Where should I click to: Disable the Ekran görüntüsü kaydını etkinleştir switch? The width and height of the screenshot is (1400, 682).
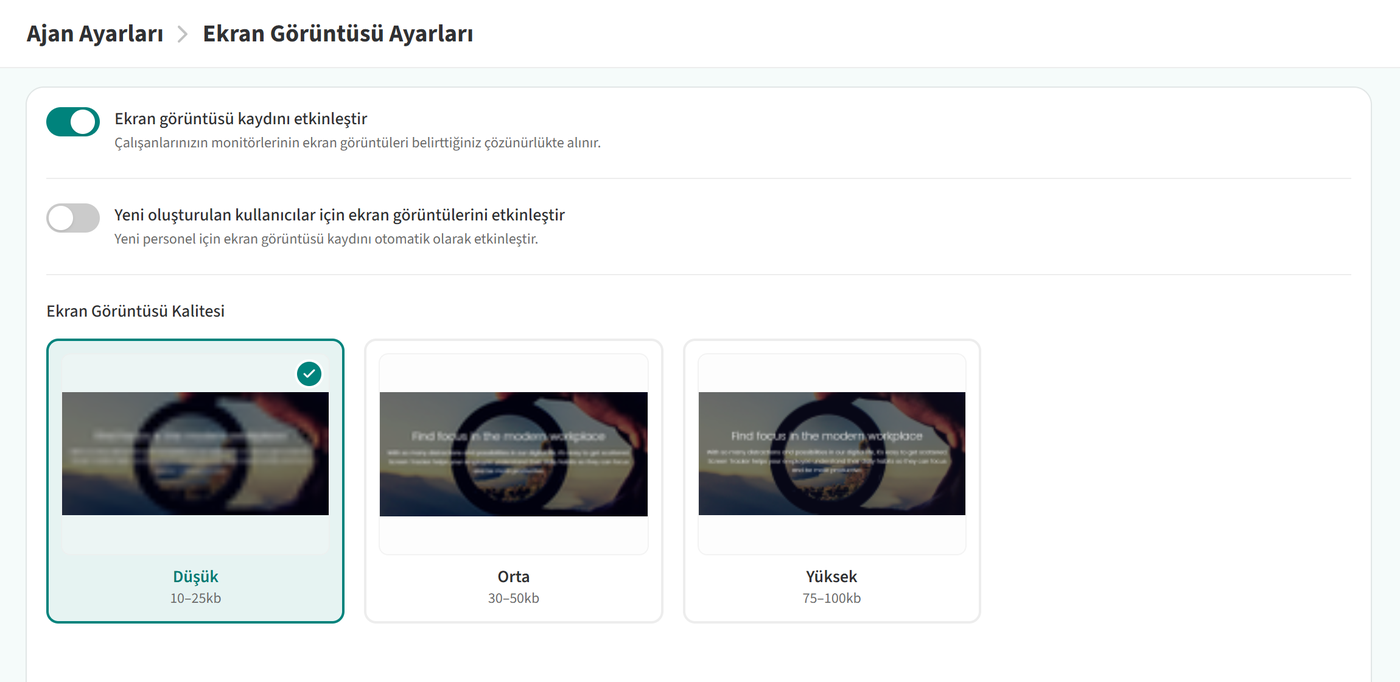click(73, 122)
